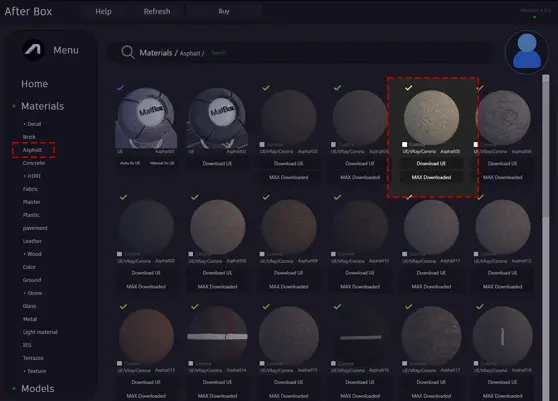Tick the Corona checkbox under Asphalt03
558x401 pixels.
tap(262, 144)
